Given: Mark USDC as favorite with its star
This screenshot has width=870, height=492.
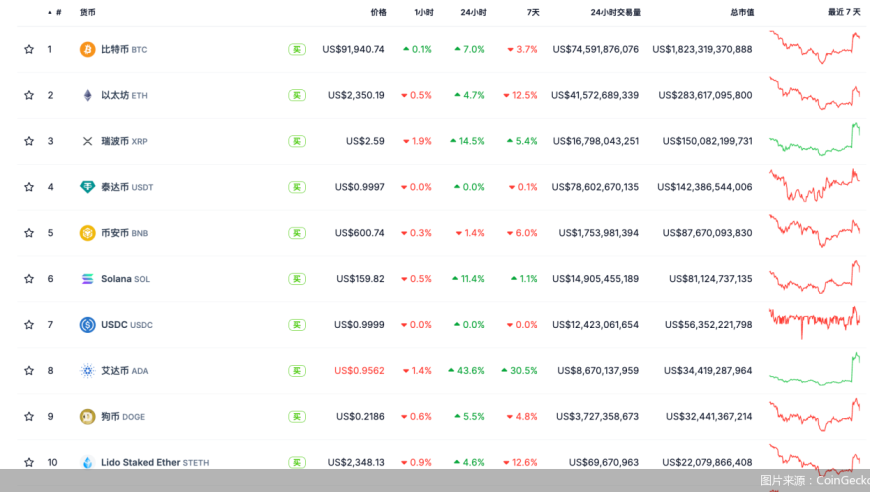Looking at the screenshot, I should tap(29, 325).
